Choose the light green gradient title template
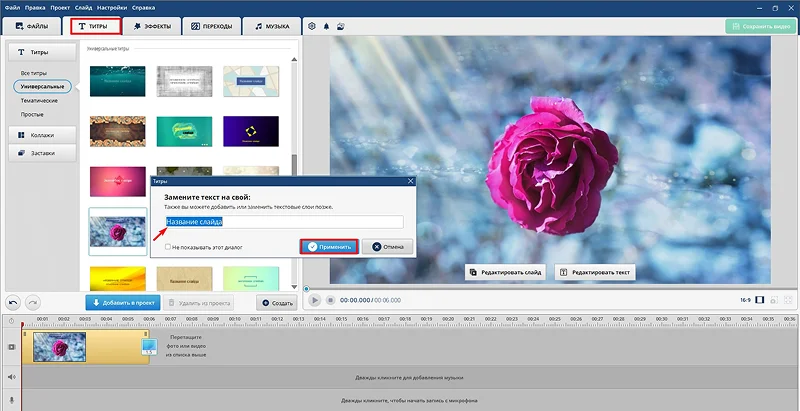 [x=251, y=279]
